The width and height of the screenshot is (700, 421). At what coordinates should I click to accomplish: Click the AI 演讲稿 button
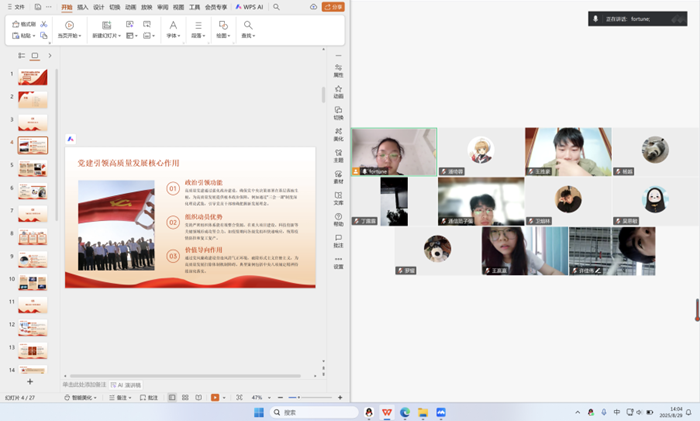126,384
